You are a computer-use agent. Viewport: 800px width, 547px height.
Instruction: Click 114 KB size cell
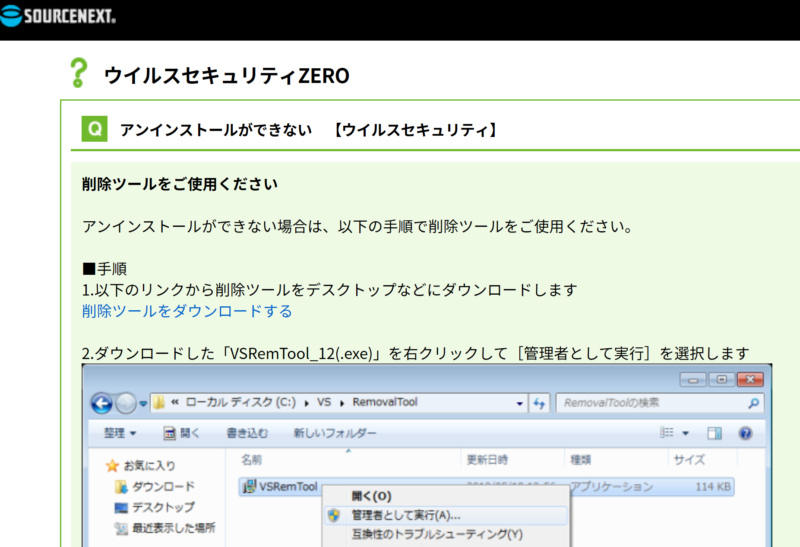(x=713, y=487)
